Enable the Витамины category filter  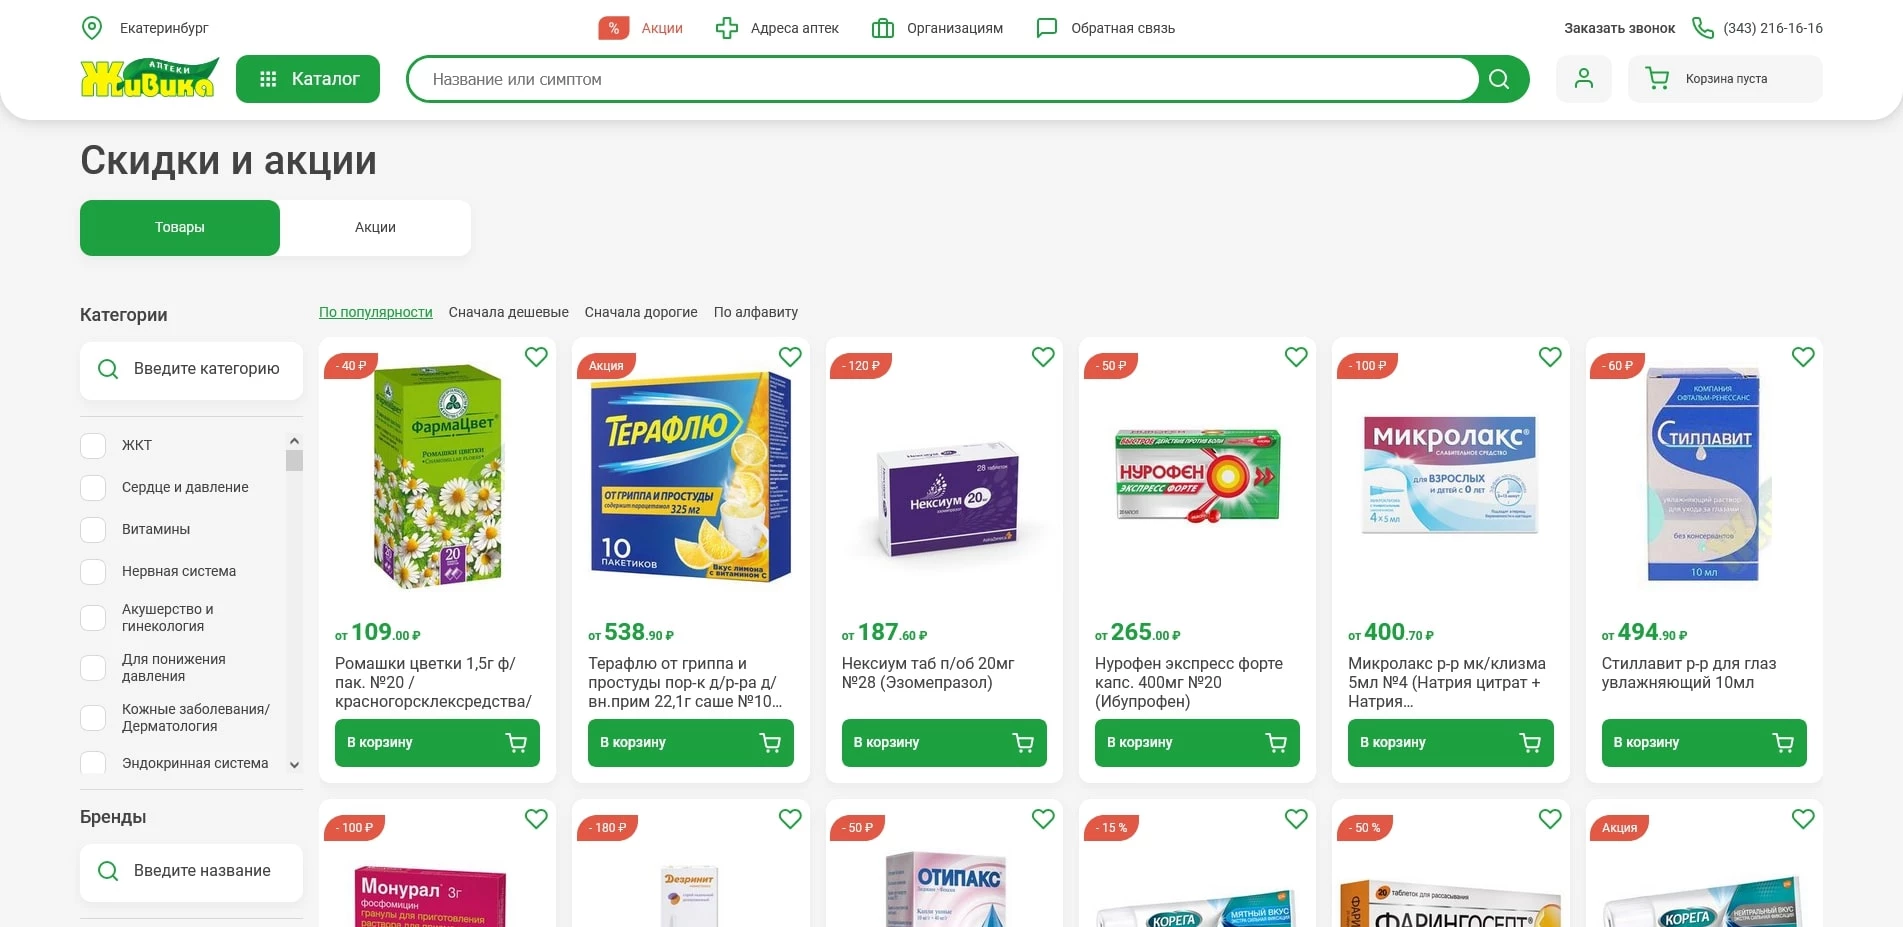[x=93, y=530]
